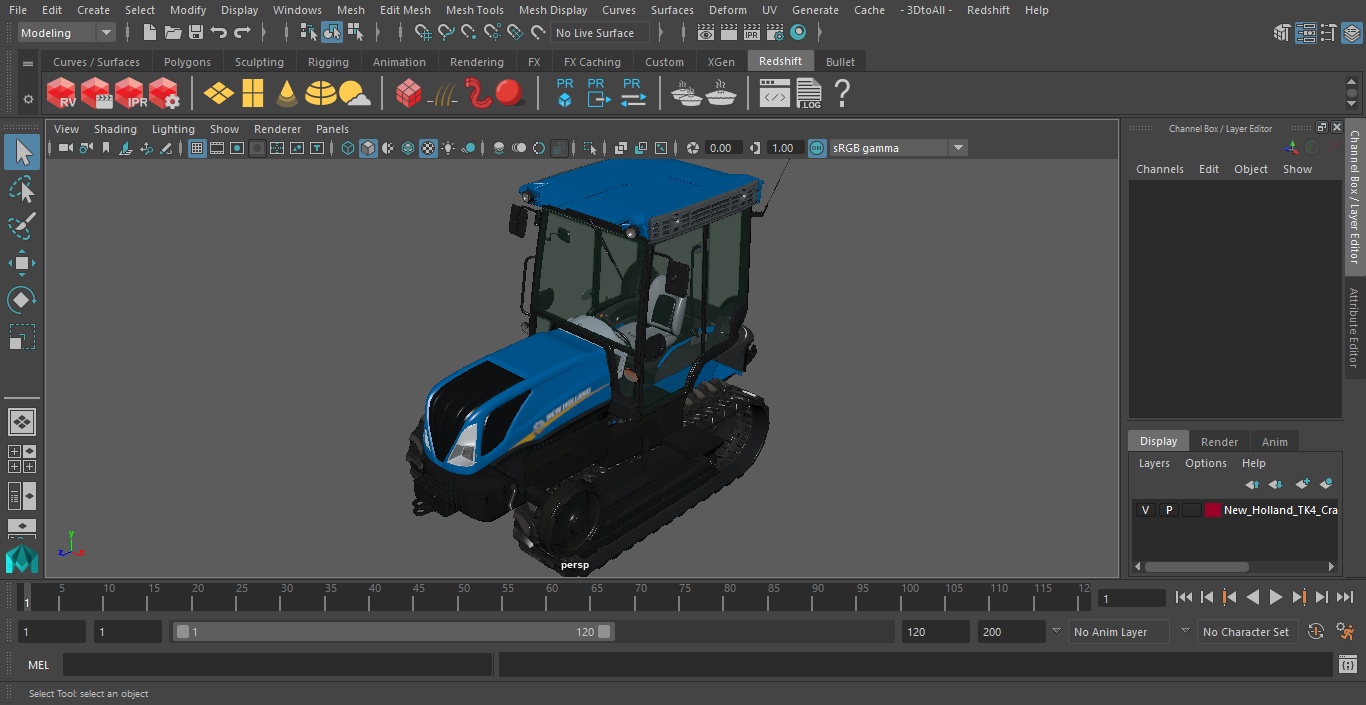Start Redshift IPR from the shelf
The width and height of the screenshot is (1366, 705).
(x=130, y=94)
